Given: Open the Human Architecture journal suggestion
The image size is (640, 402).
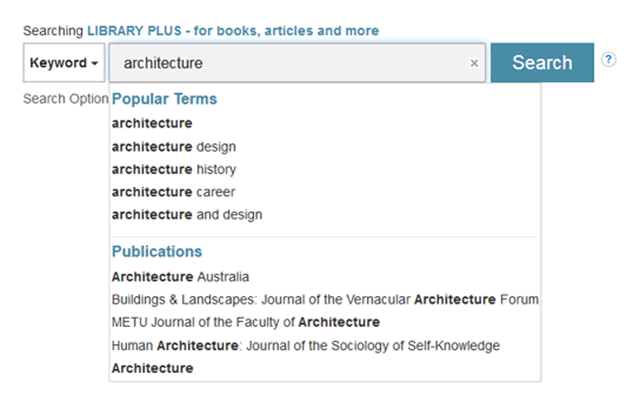Looking at the screenshot, I should click(x=306, y=346).
